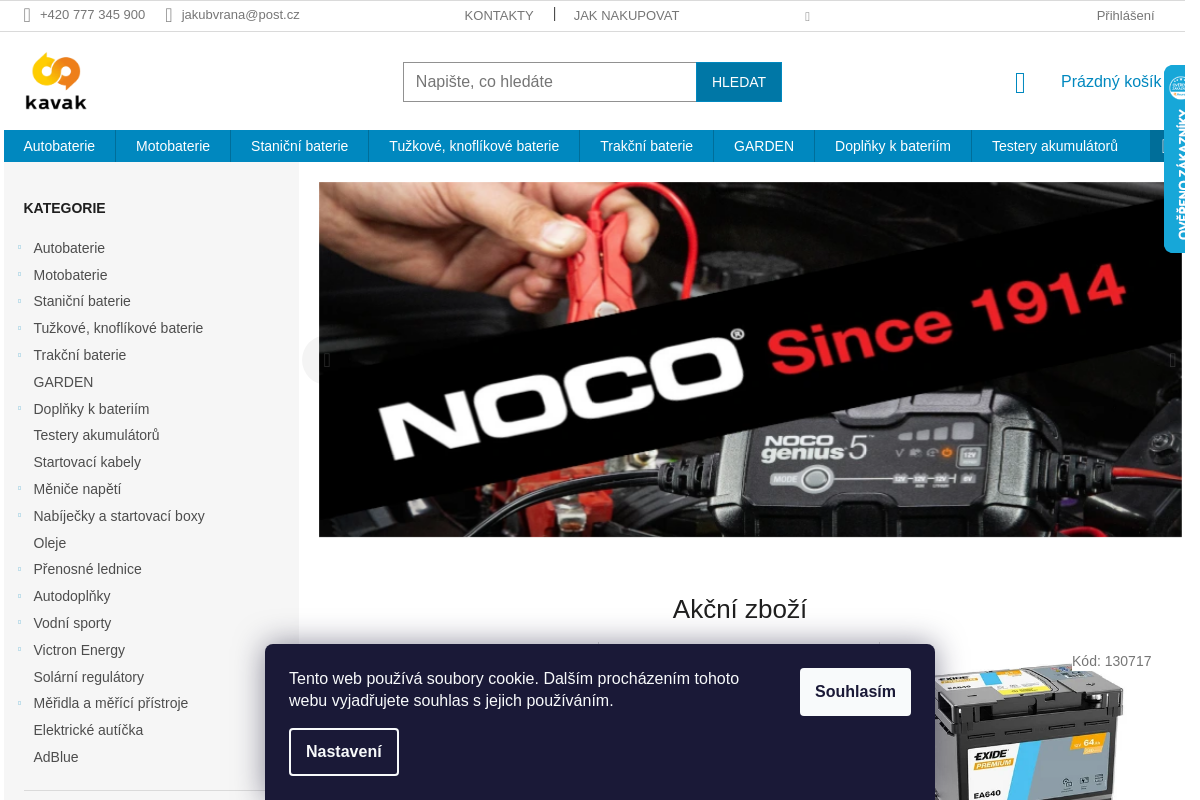Image resolution: width=1200 pixels, height=800 pixels.
Task: Expand the Nabíječky a startovací boxy category
Action: 19,515
